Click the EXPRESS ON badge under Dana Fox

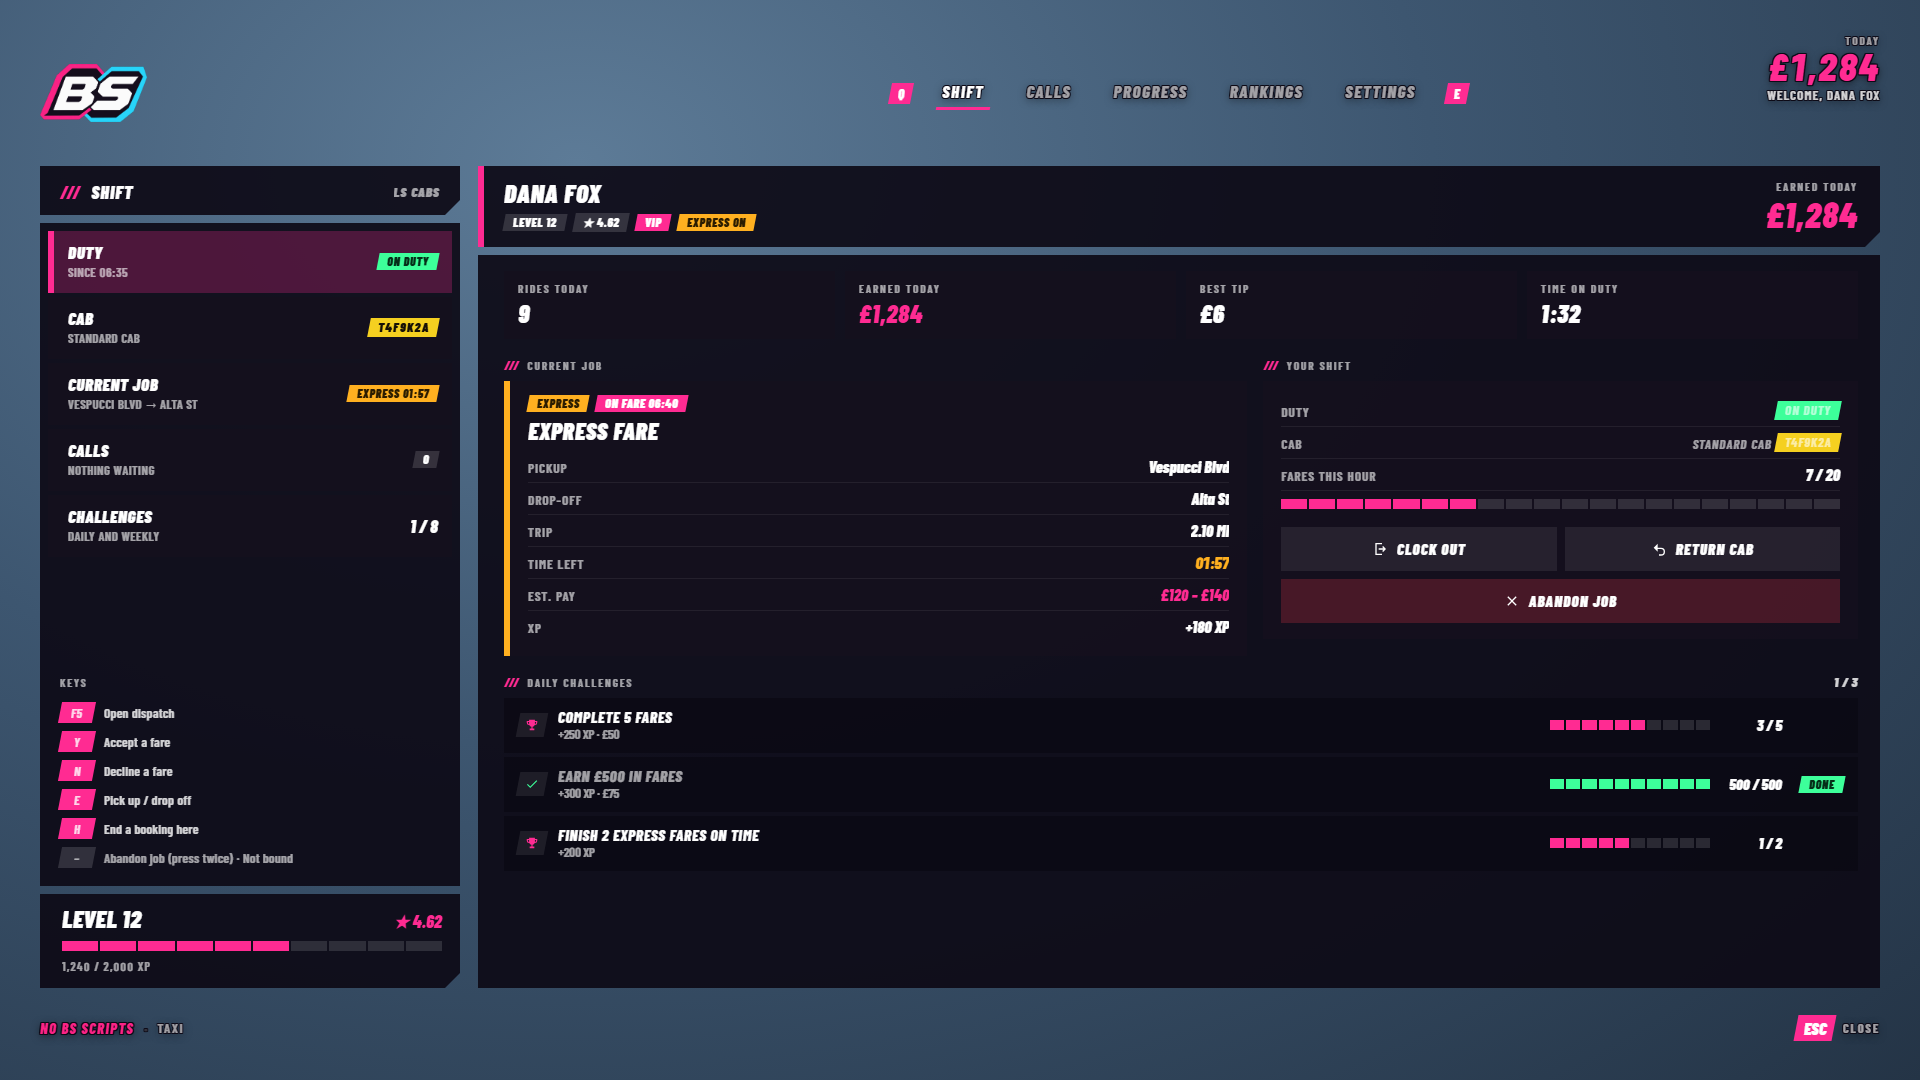point(716,223)
